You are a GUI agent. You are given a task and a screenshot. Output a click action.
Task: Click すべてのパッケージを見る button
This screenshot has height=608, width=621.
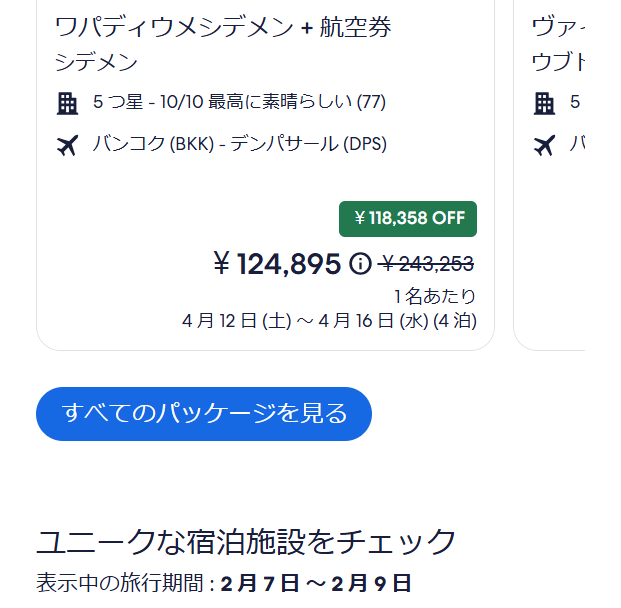(x=204, y=414)
